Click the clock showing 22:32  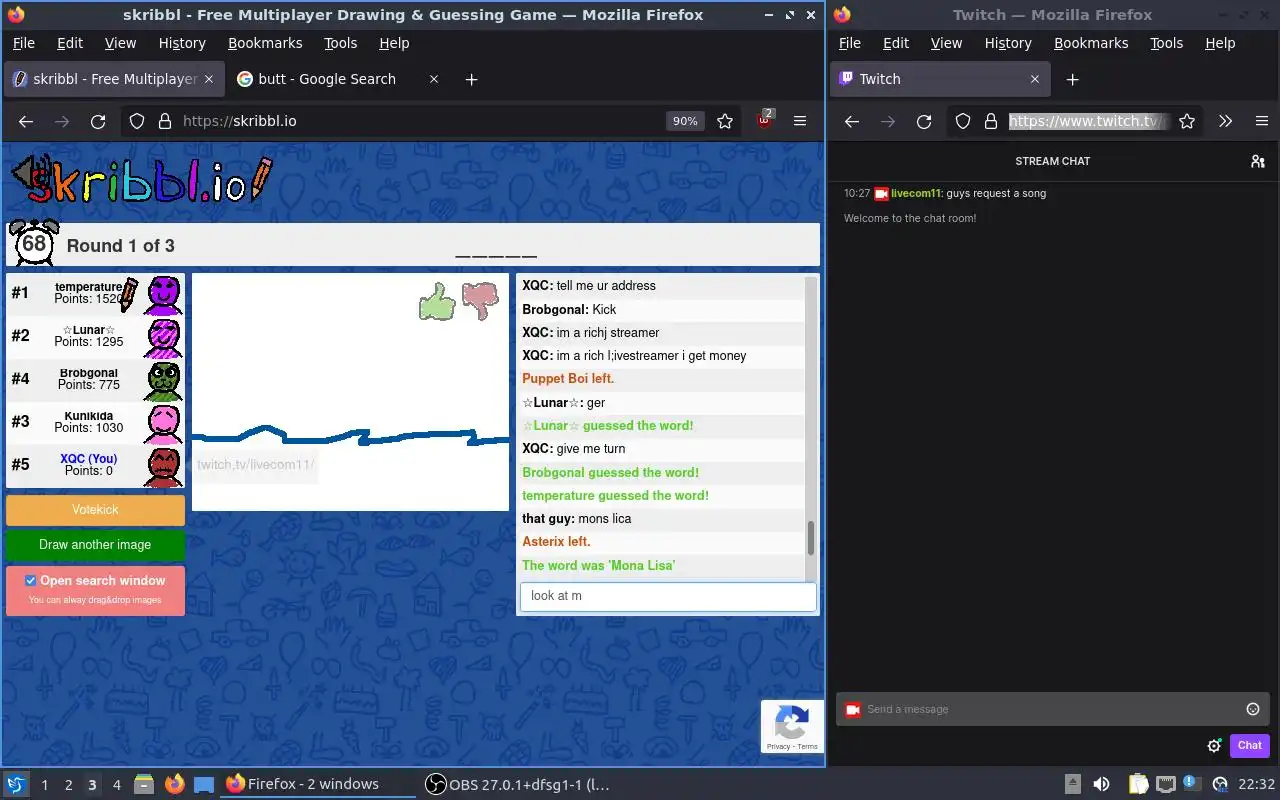pos(1256,784)
